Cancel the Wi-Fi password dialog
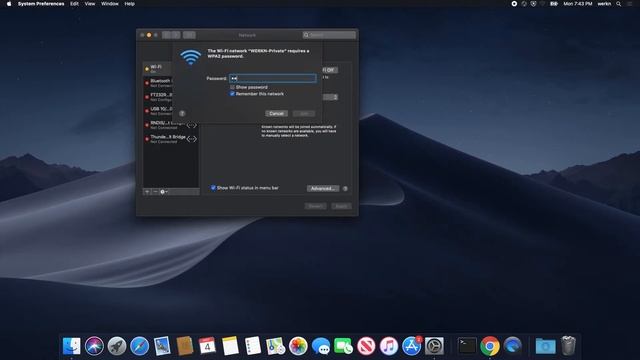This screenshot has height=360, width=640. 276,113
